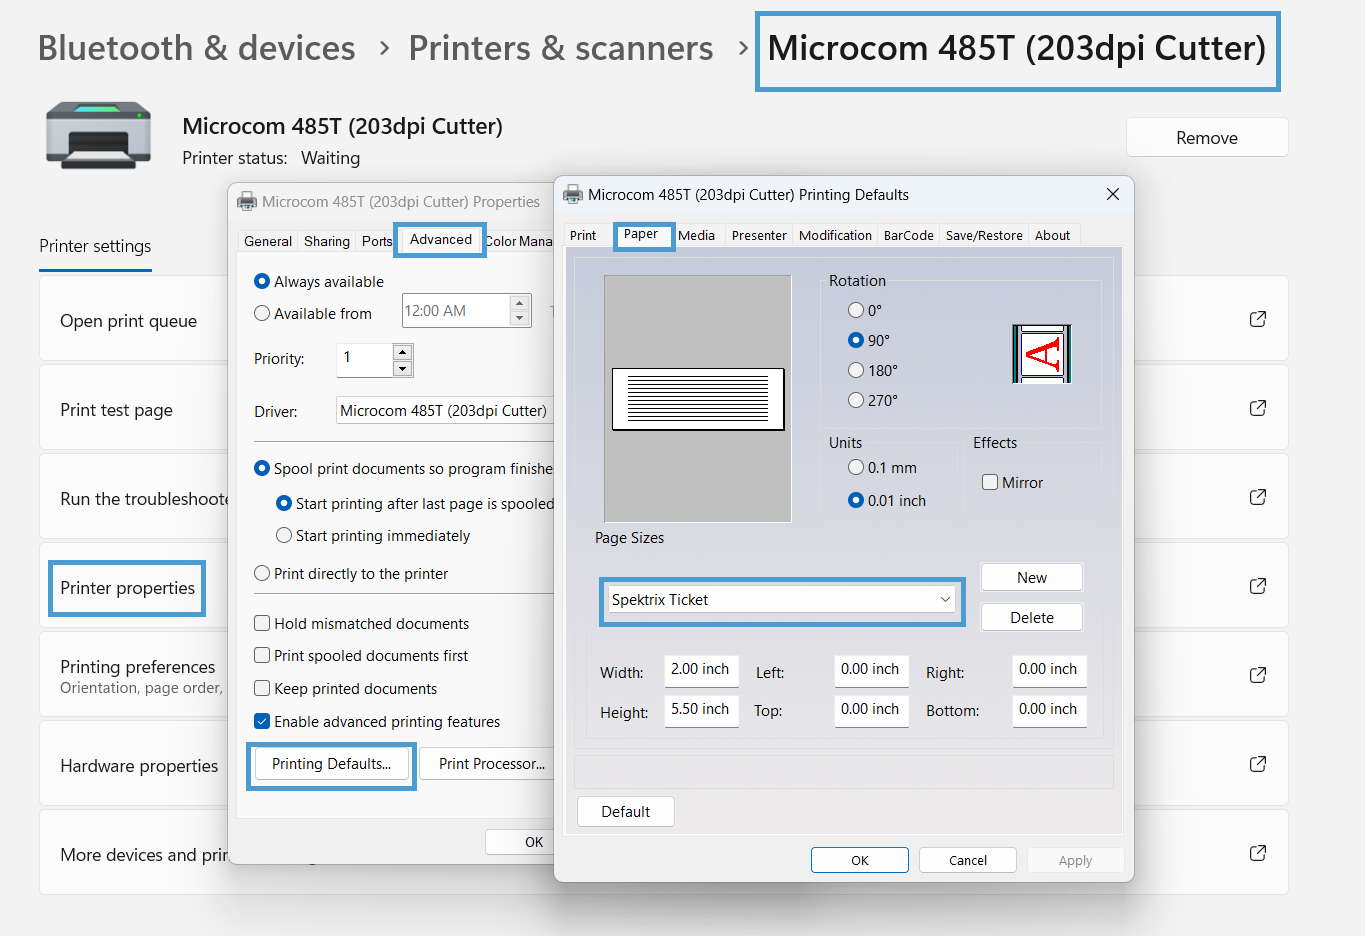The height and width of the screenshot is (936, 1365).
Task: Click the Width input field showing 2.00 inch
Action: 701,671
